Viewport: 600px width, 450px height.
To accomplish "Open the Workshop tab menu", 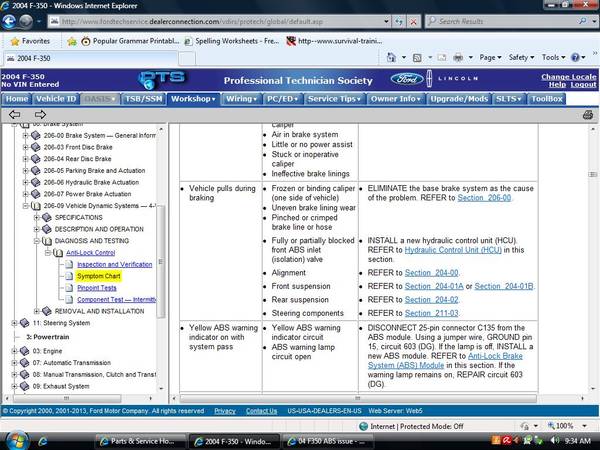I will click(x=193, y=99).
